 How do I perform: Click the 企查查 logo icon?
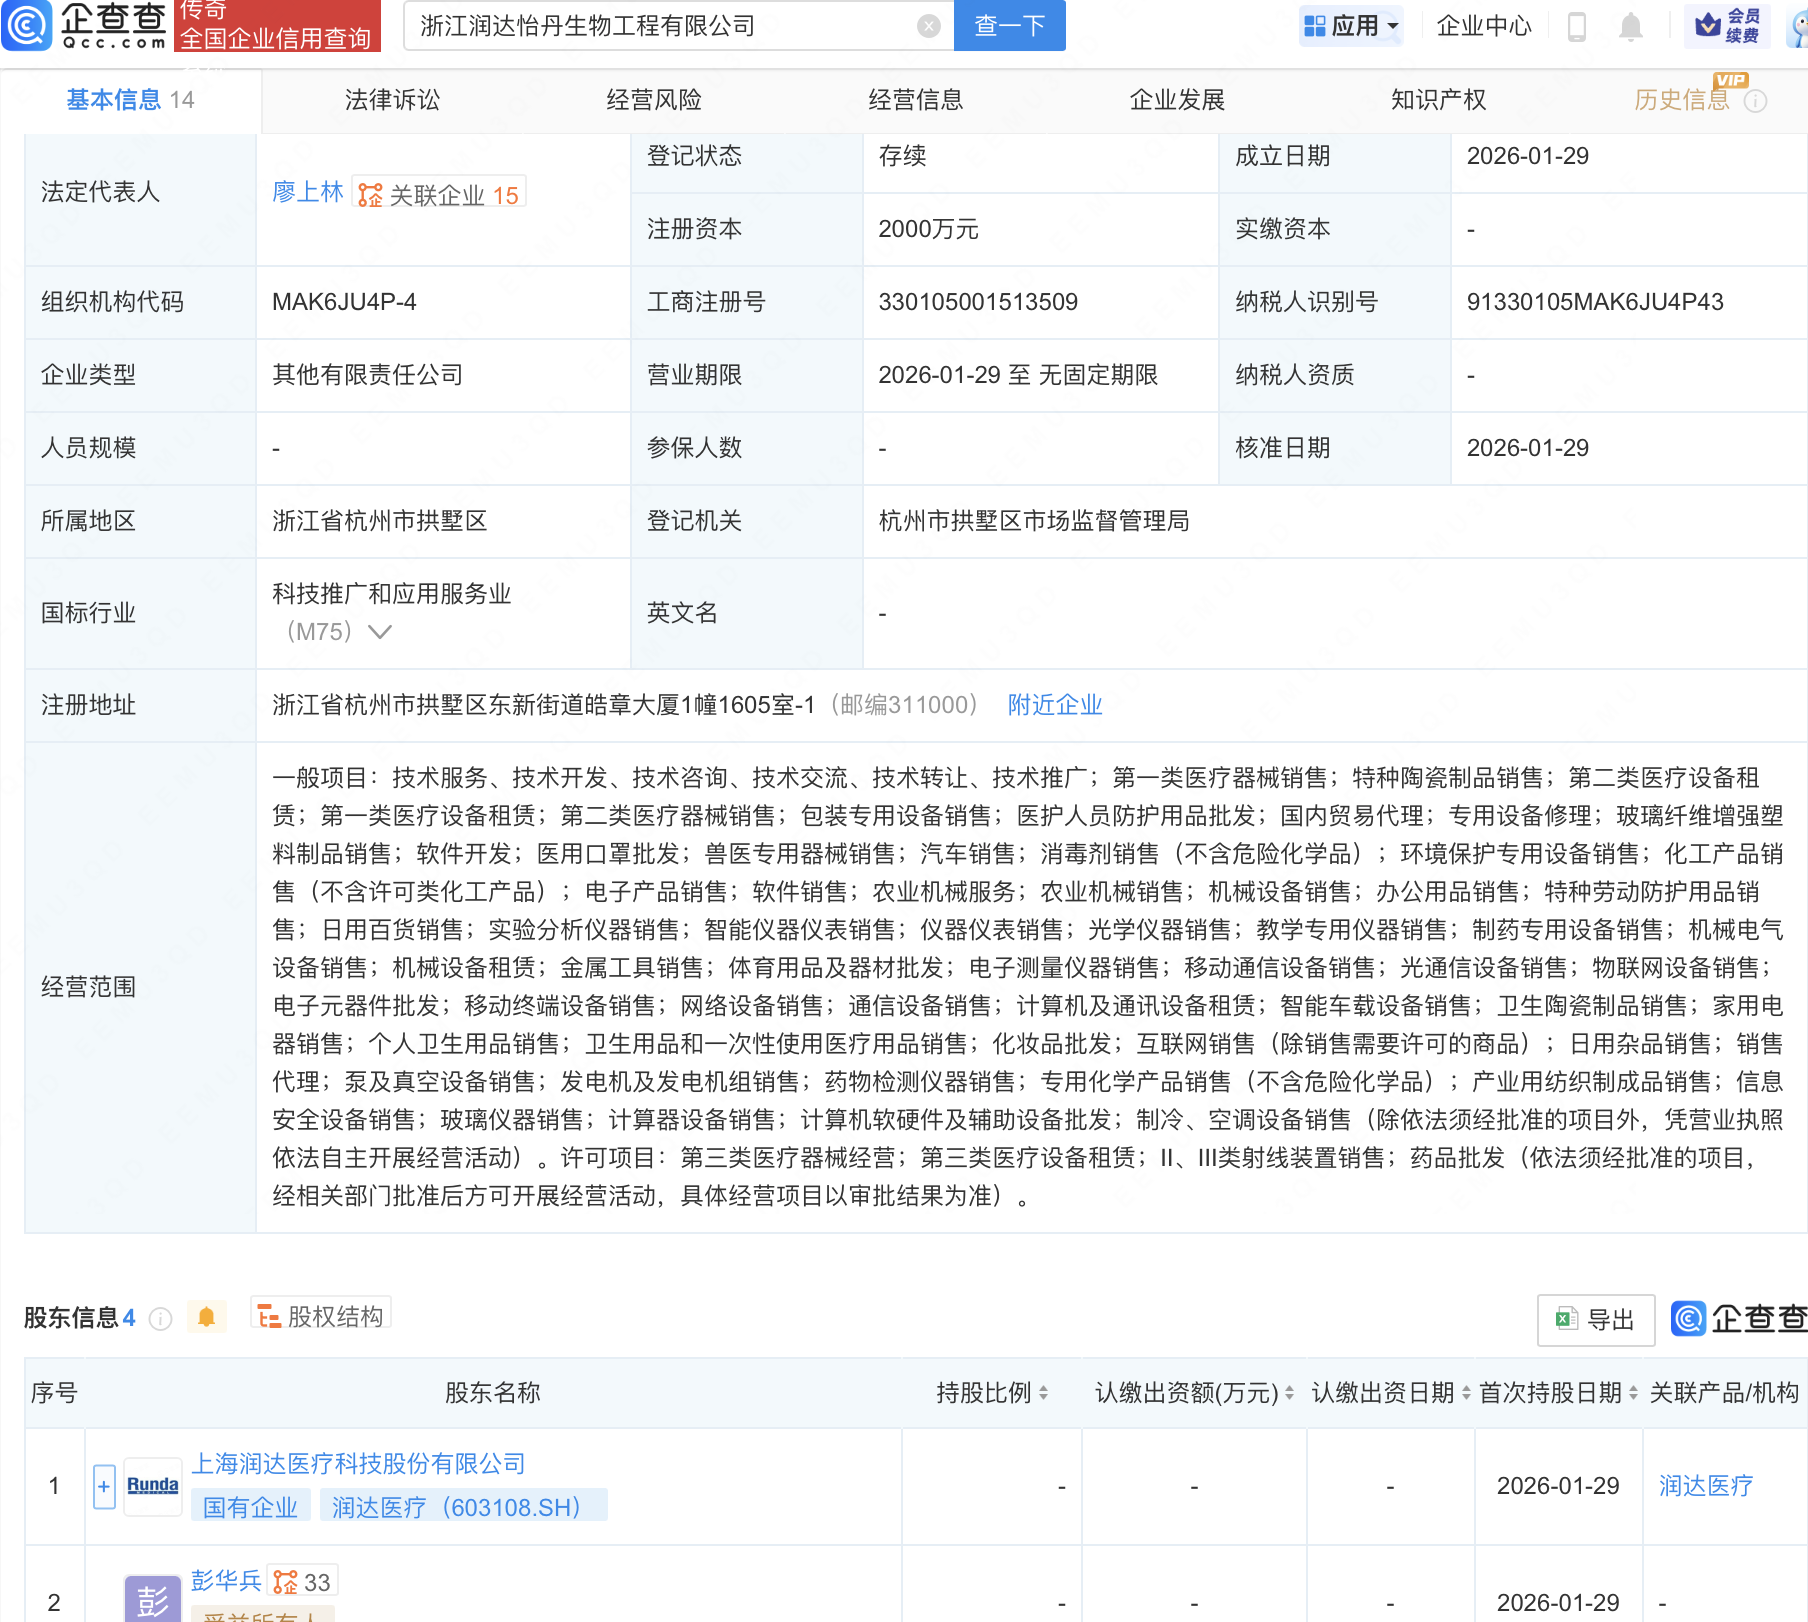point(28,27)
